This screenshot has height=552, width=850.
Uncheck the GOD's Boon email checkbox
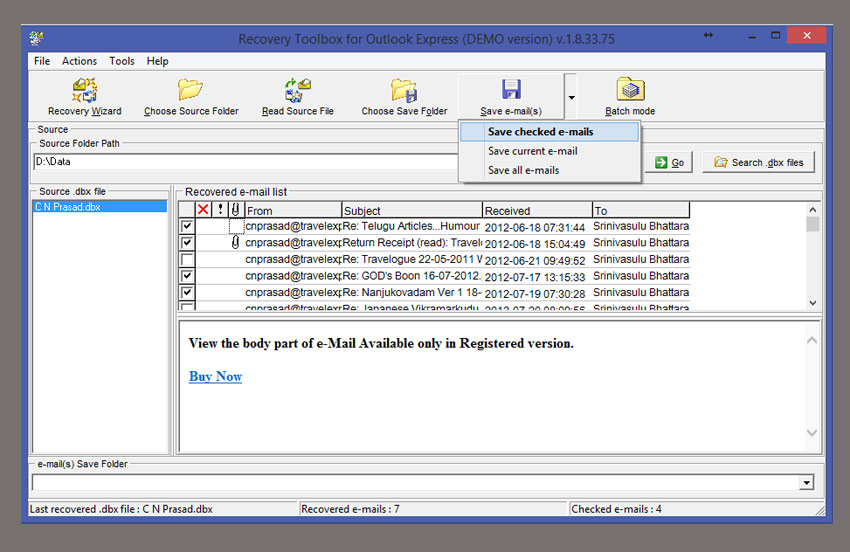point(187,276)
